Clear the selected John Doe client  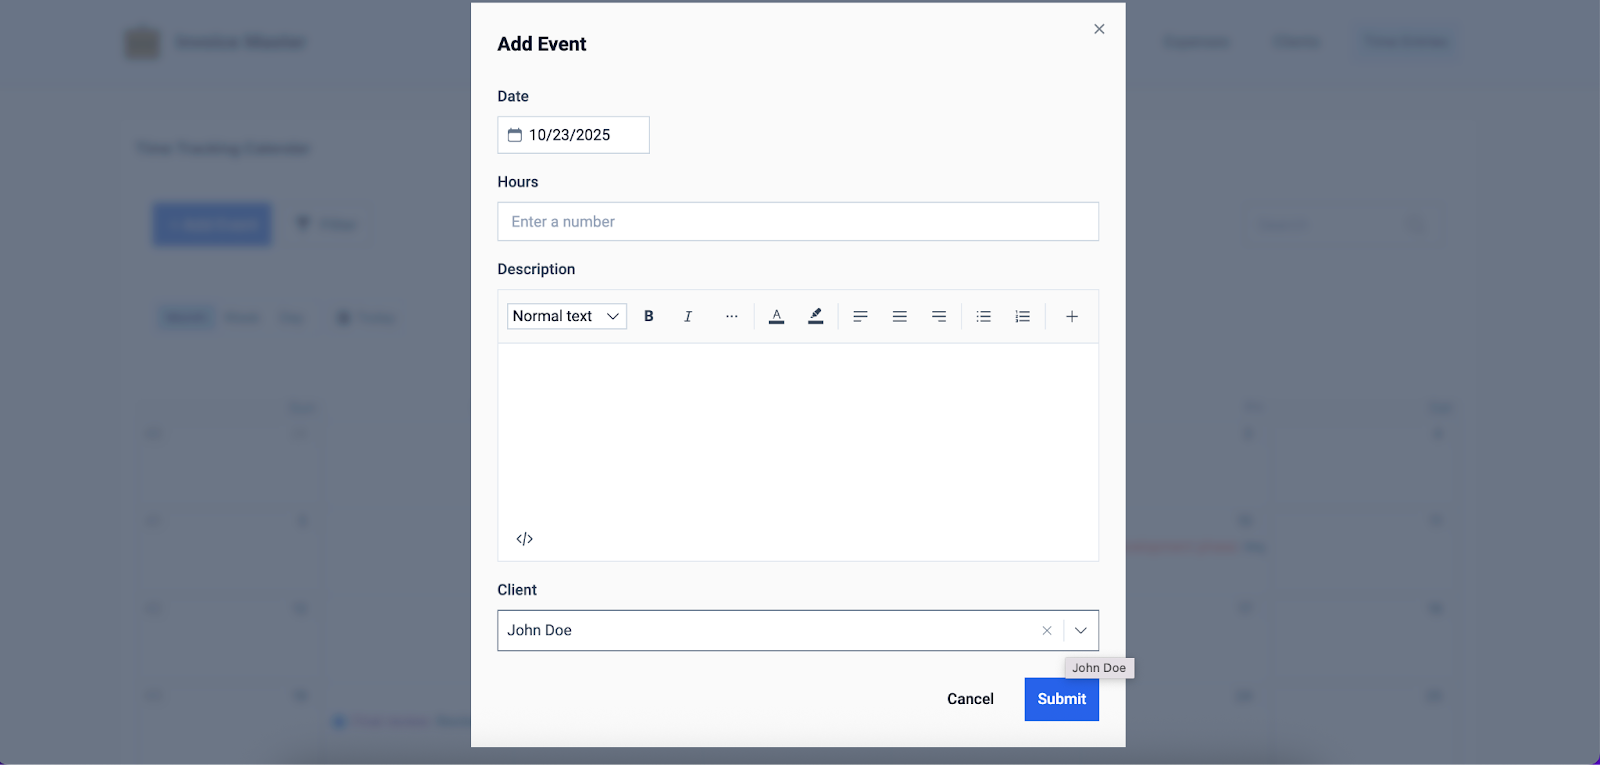point(1046,631)
